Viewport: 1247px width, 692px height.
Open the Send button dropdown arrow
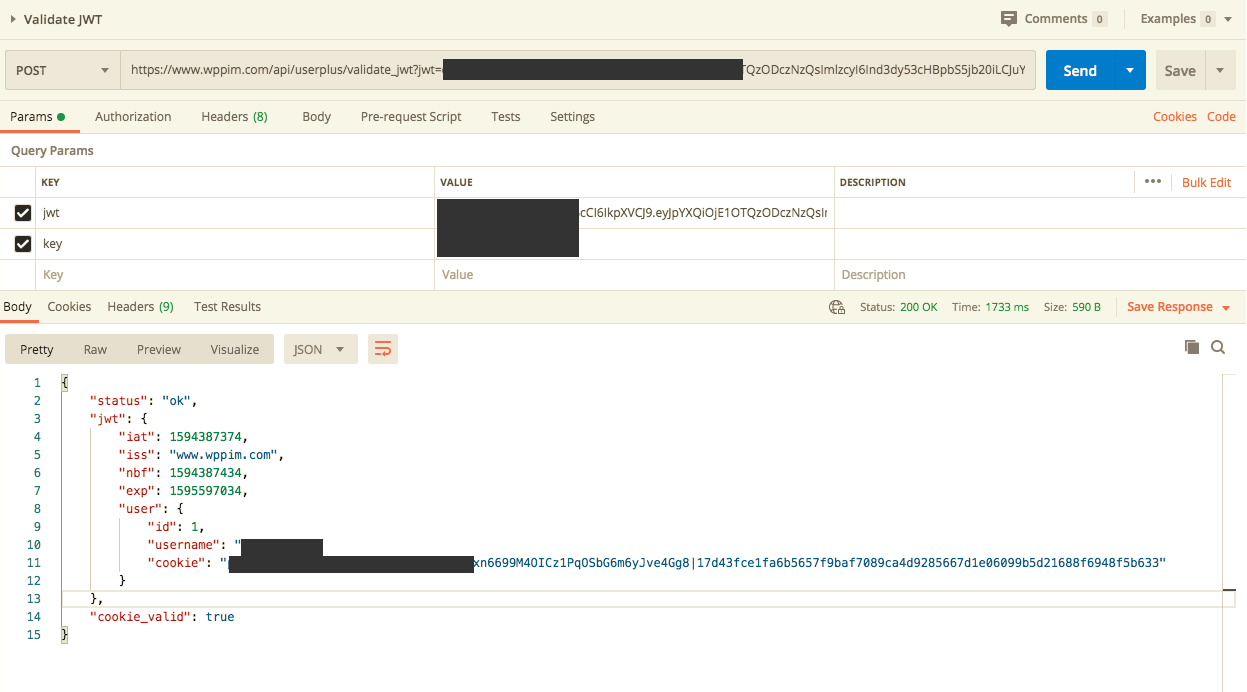[x=1130, y=70]
